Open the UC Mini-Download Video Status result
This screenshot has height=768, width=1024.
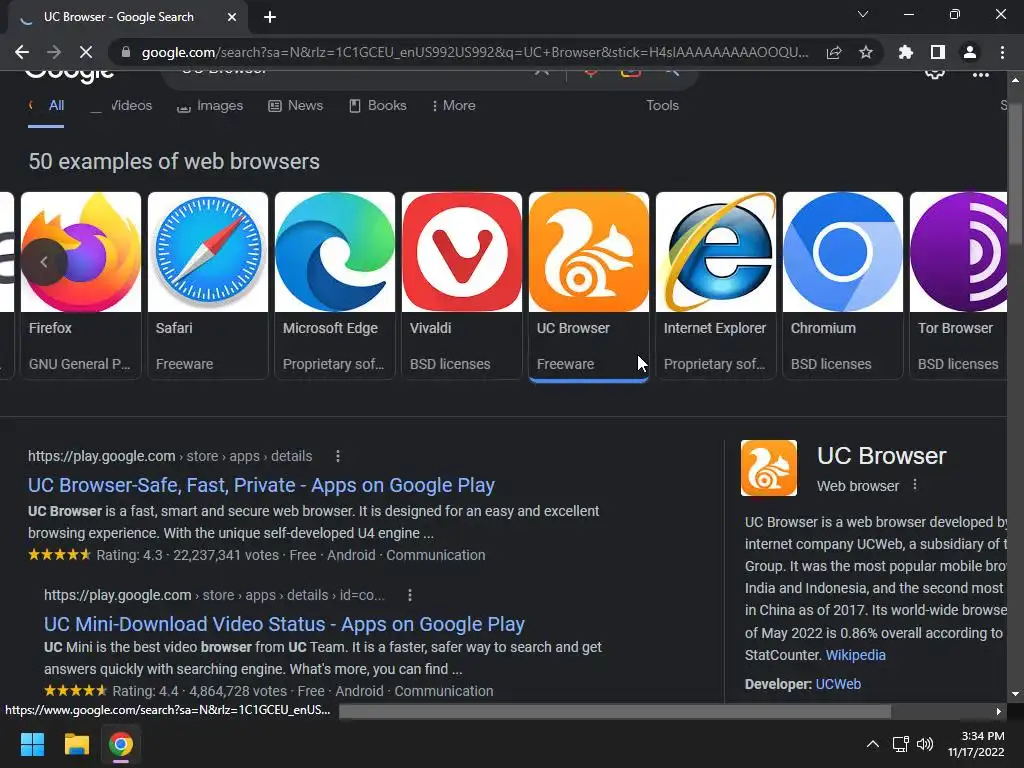click(284, 624)
